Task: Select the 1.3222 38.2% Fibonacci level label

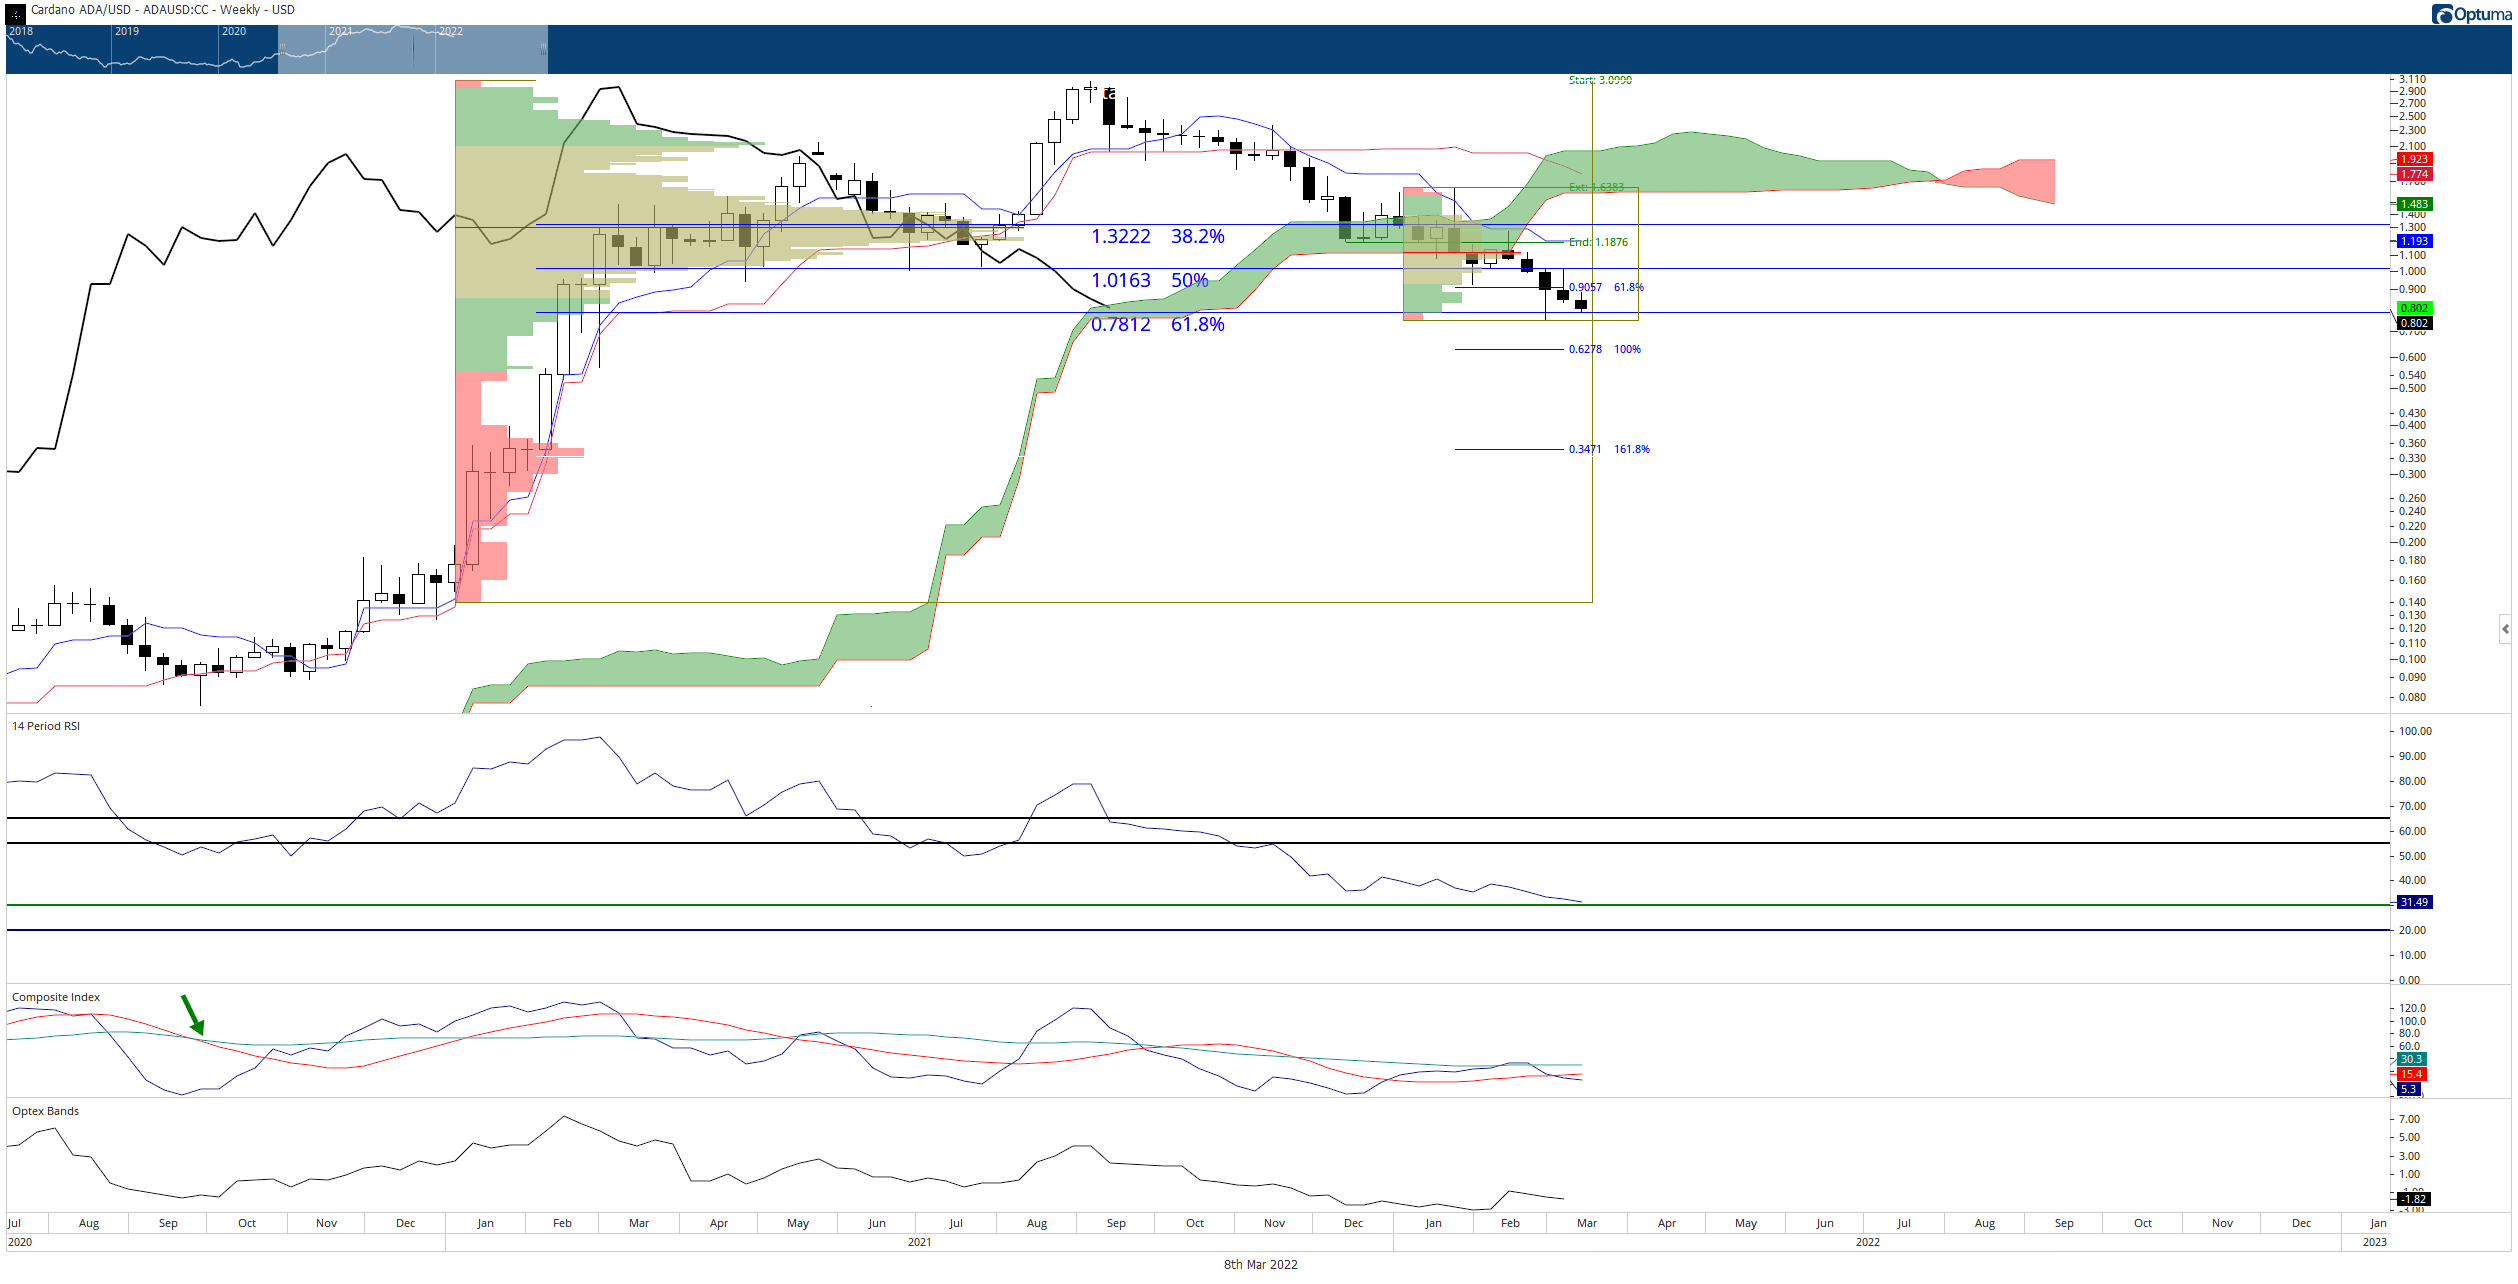Action: pyautogui.click(x=1157, y=236)
